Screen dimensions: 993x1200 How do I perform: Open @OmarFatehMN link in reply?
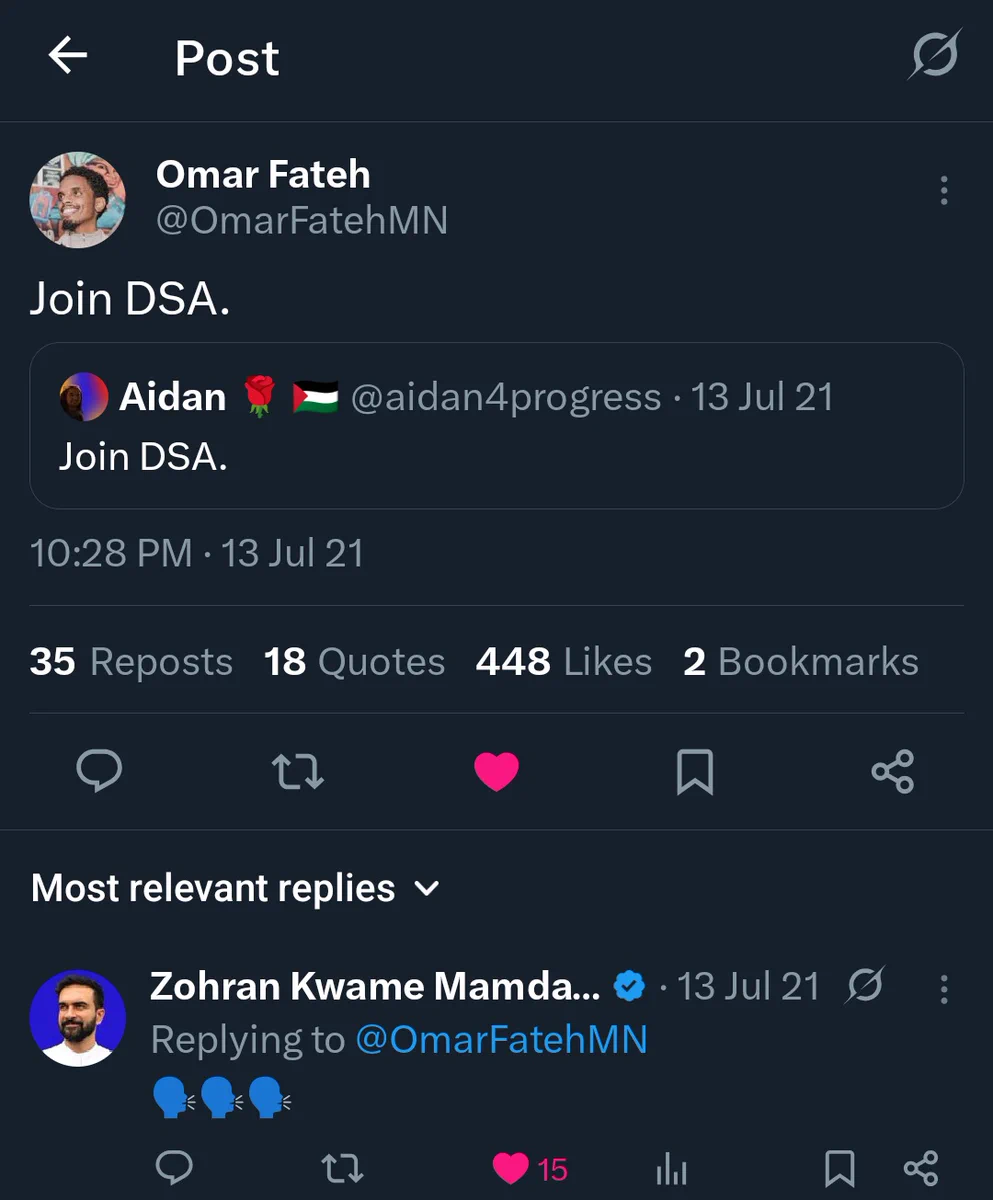[501, 1040]
